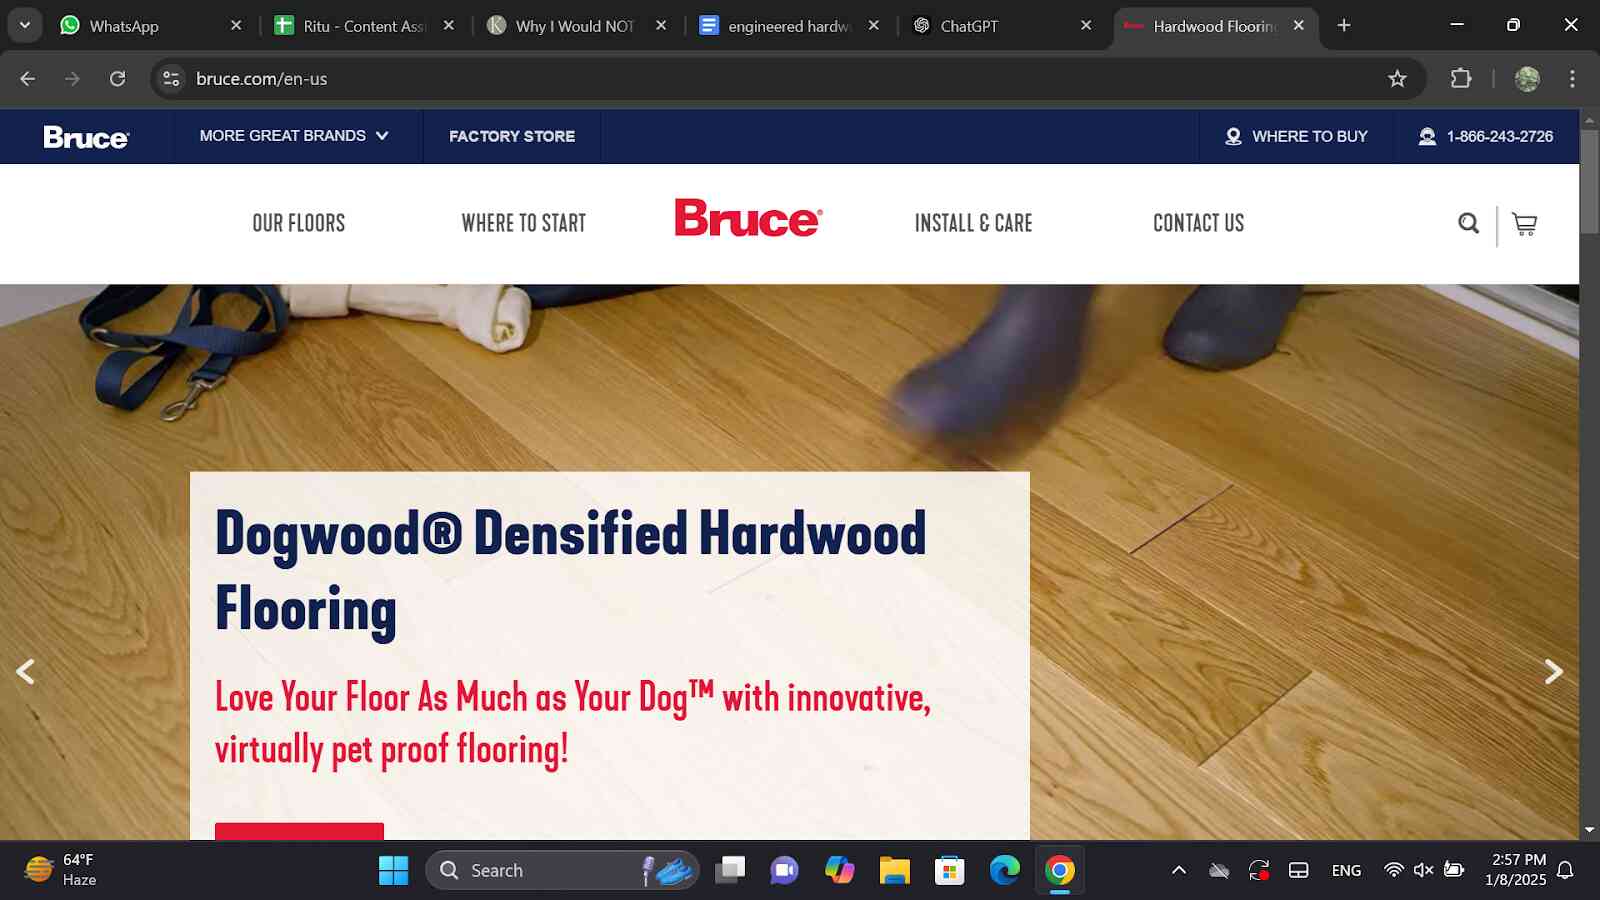Viewport: 1600px width, 900px height.
Task: Open File Explorer from taskbar
Action: click(894, 871)
